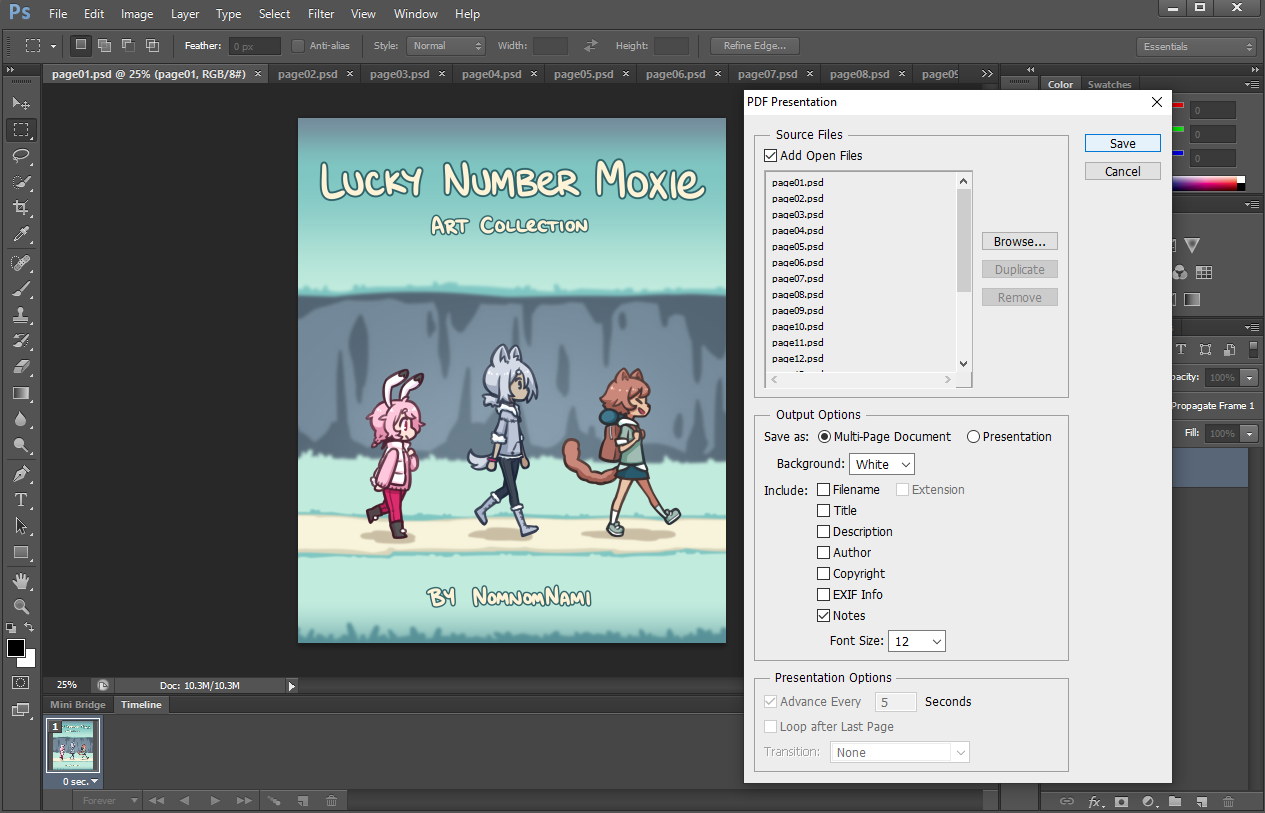The image size is (1265, 813).
Task: Open the Background color dropdown
Action: click(x=882, y=464)
